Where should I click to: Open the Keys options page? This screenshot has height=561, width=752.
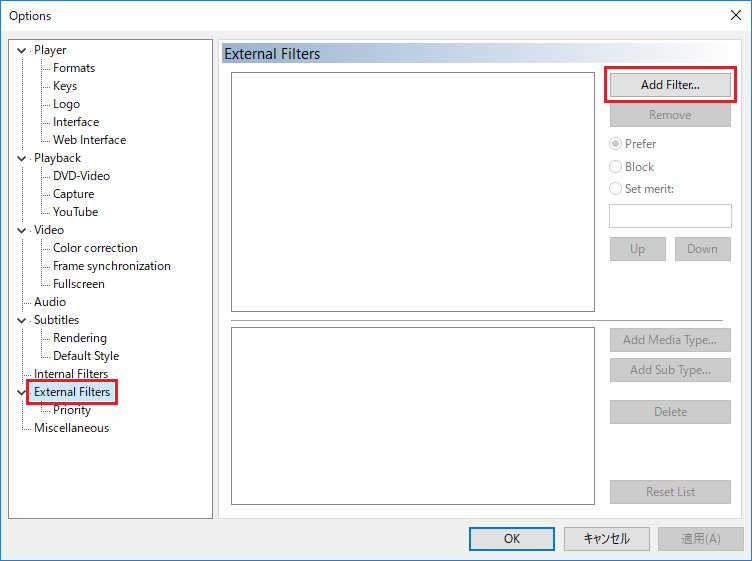[x=65, y=86]
